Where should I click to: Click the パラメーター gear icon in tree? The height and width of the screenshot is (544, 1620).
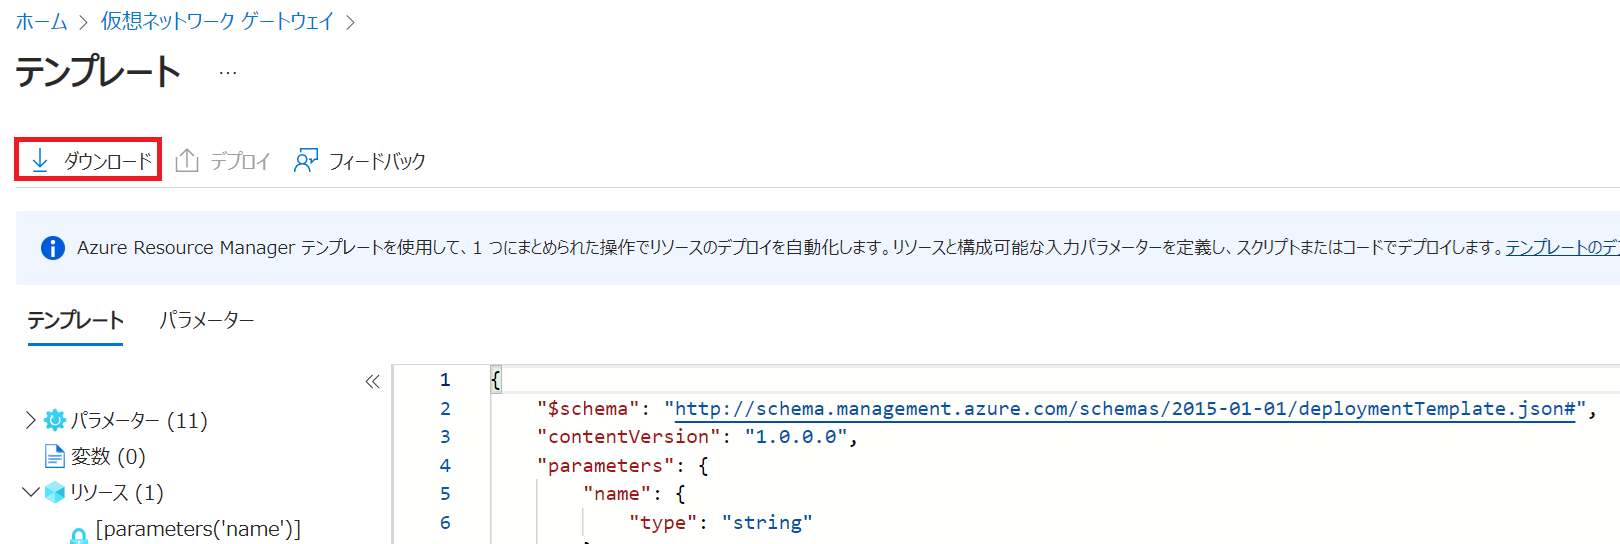[x=55, y=420]
